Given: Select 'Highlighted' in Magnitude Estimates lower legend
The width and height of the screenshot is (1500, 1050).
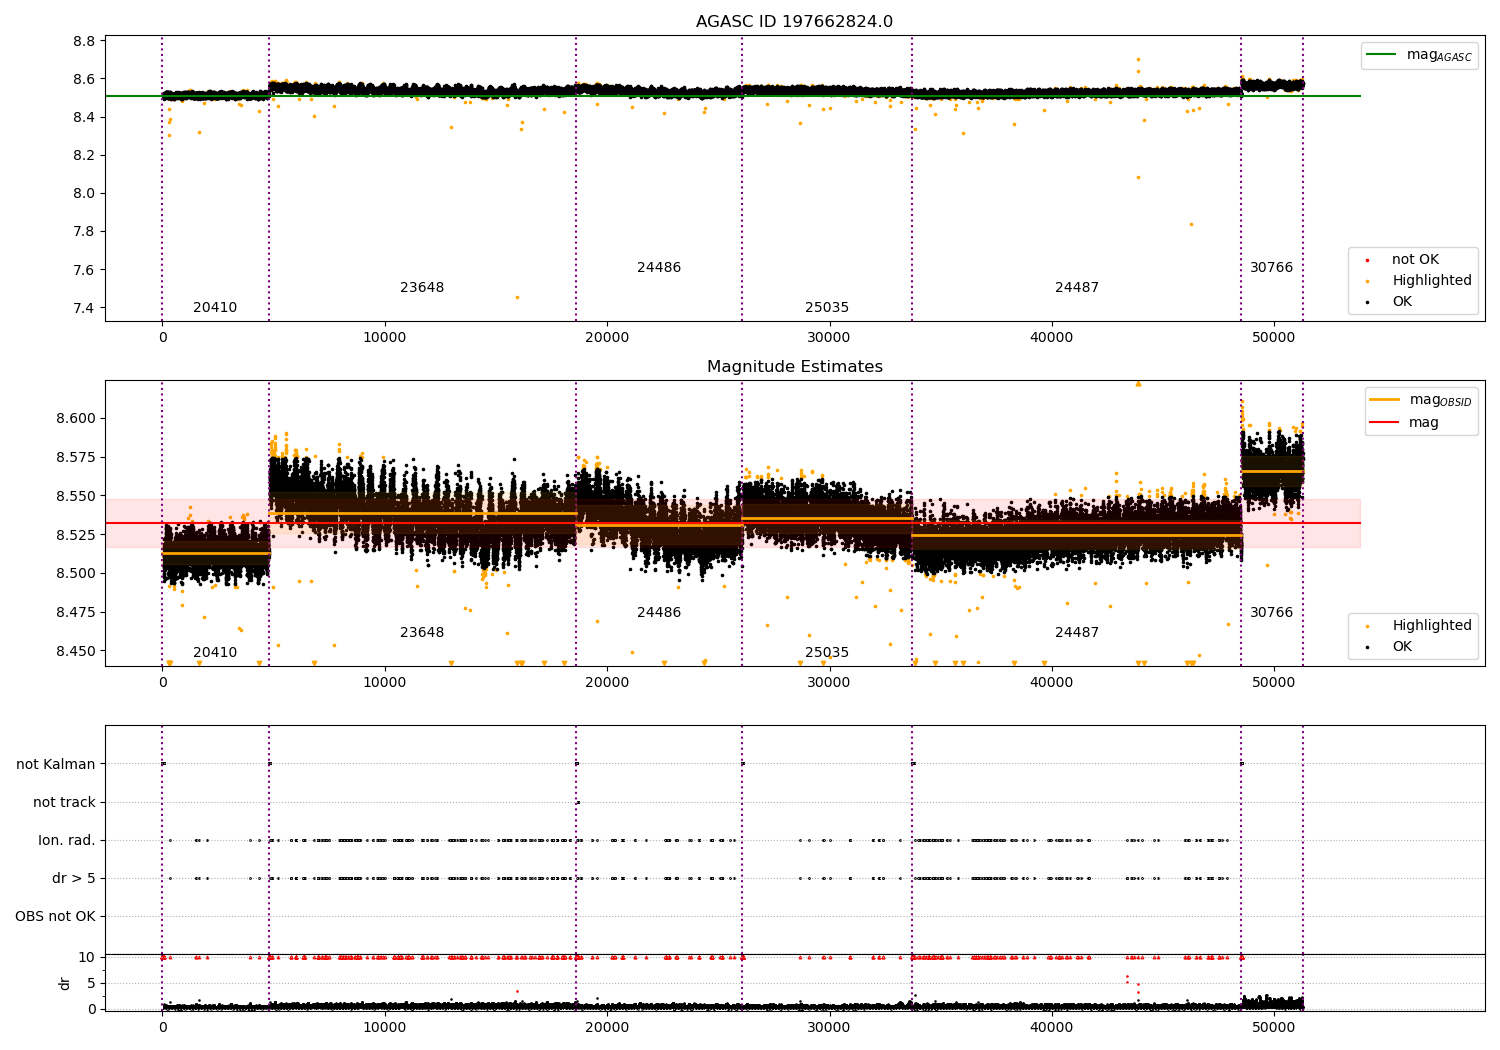Looking at the screenshot, I should coord(1432,626).
